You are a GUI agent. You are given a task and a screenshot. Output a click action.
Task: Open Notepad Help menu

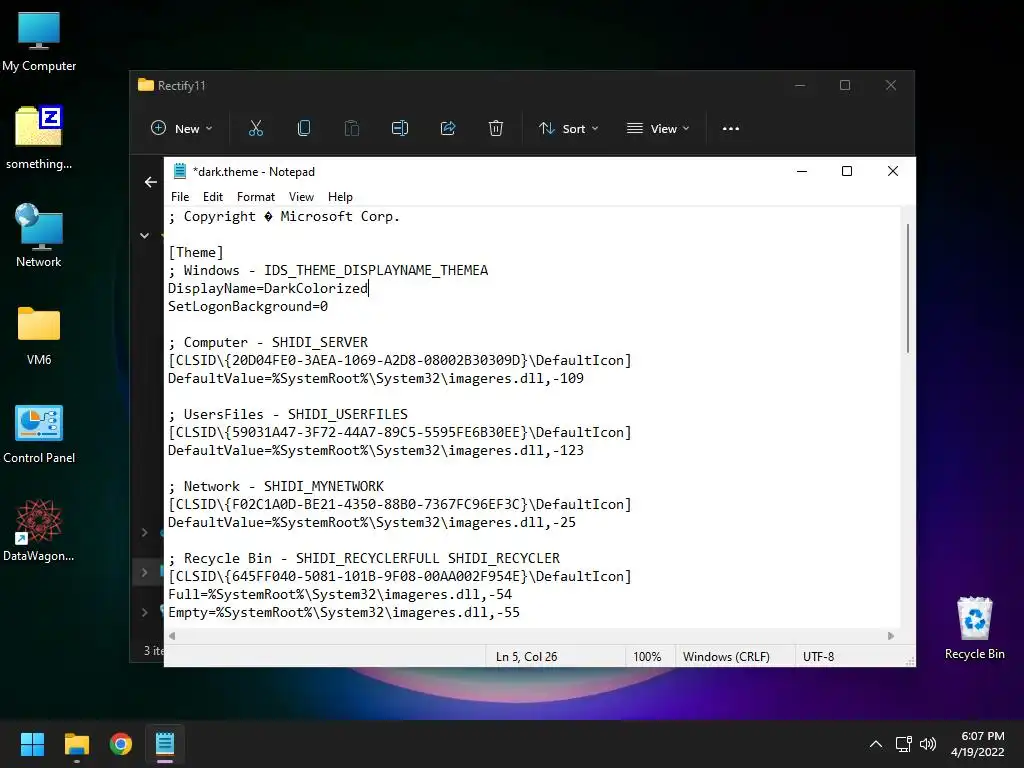pyautogui.click(x=340, y=197)
